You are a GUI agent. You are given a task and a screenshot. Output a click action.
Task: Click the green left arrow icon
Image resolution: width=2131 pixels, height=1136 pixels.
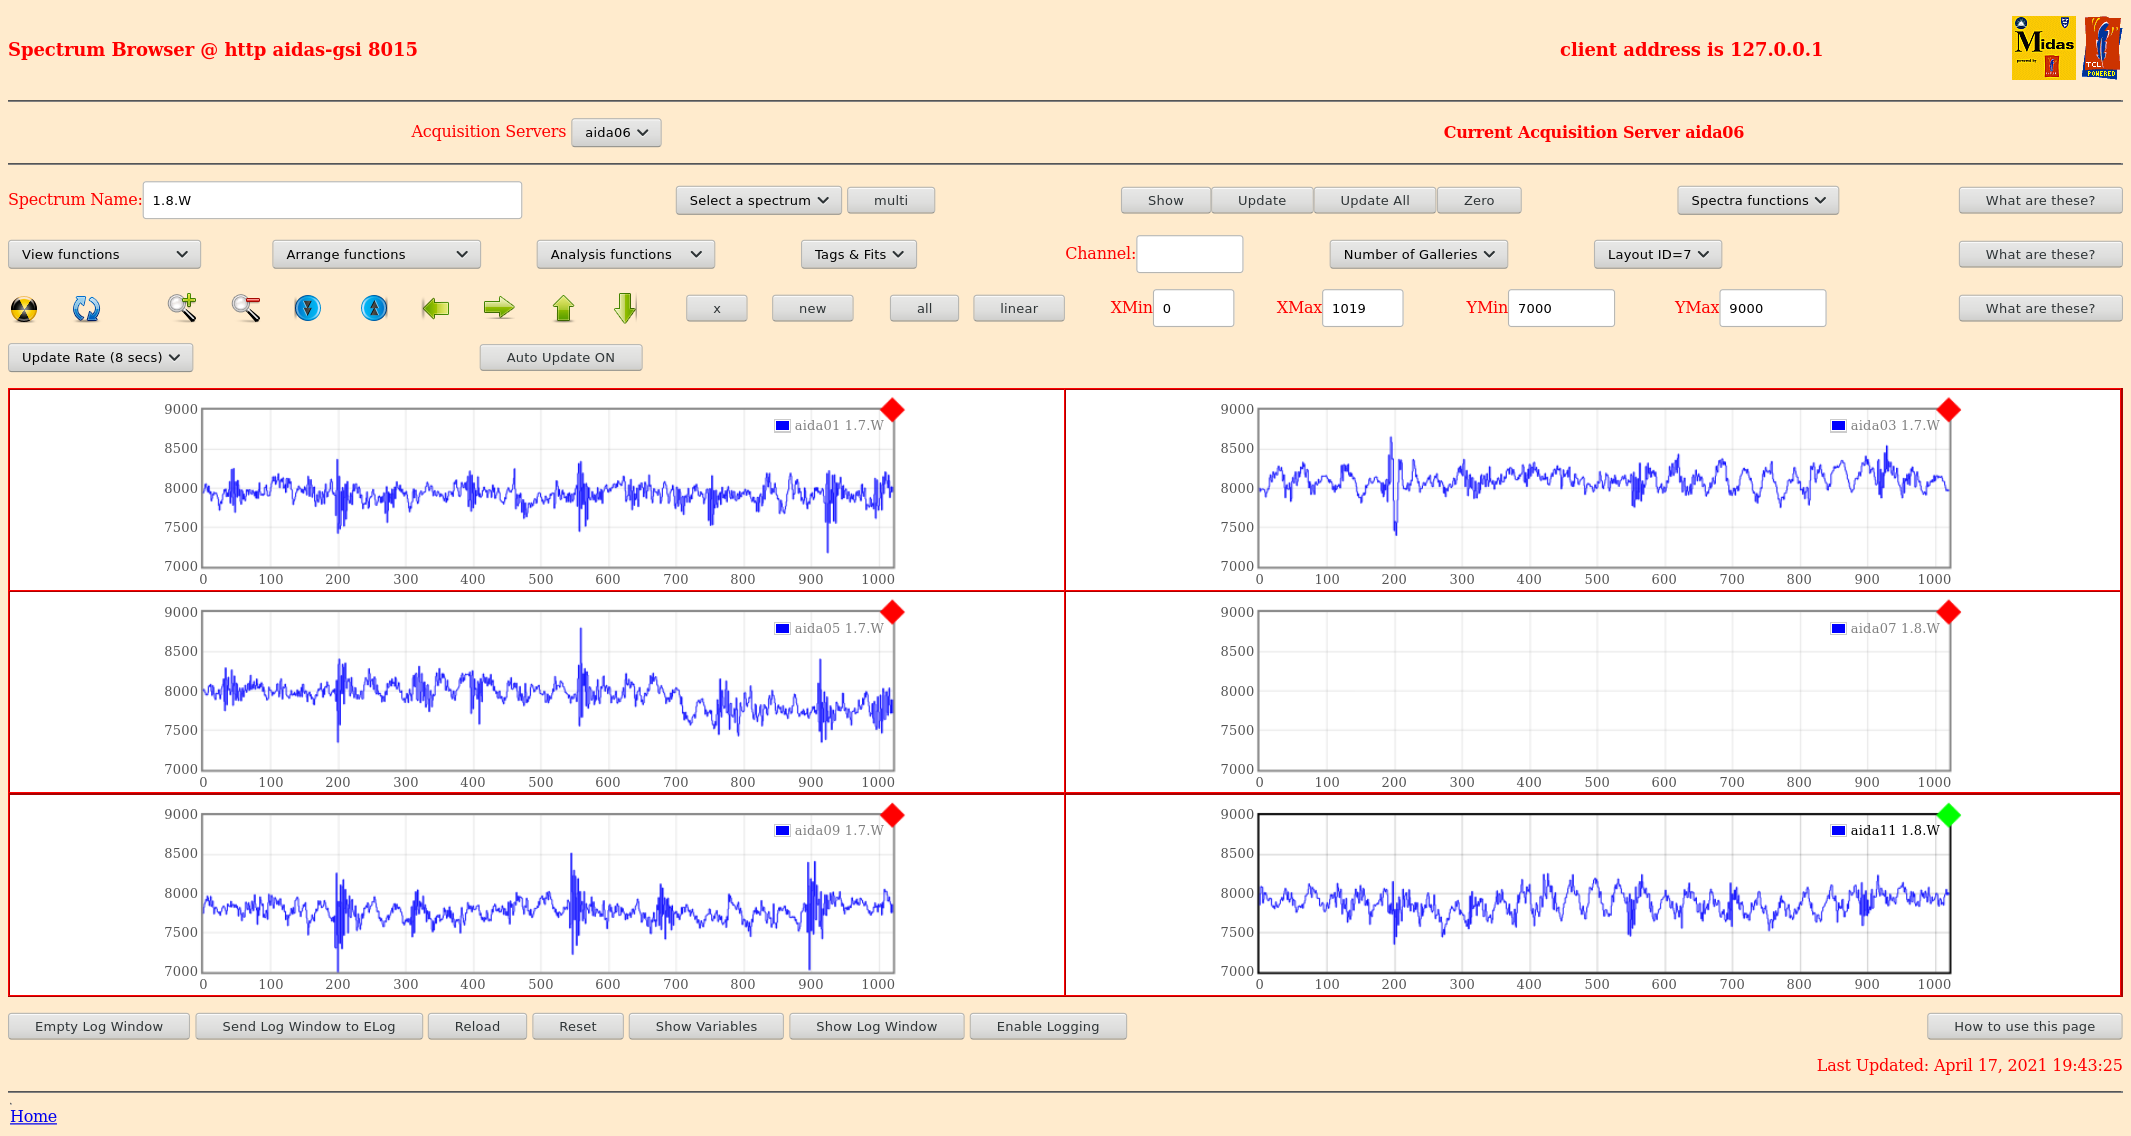coord(436,308)
